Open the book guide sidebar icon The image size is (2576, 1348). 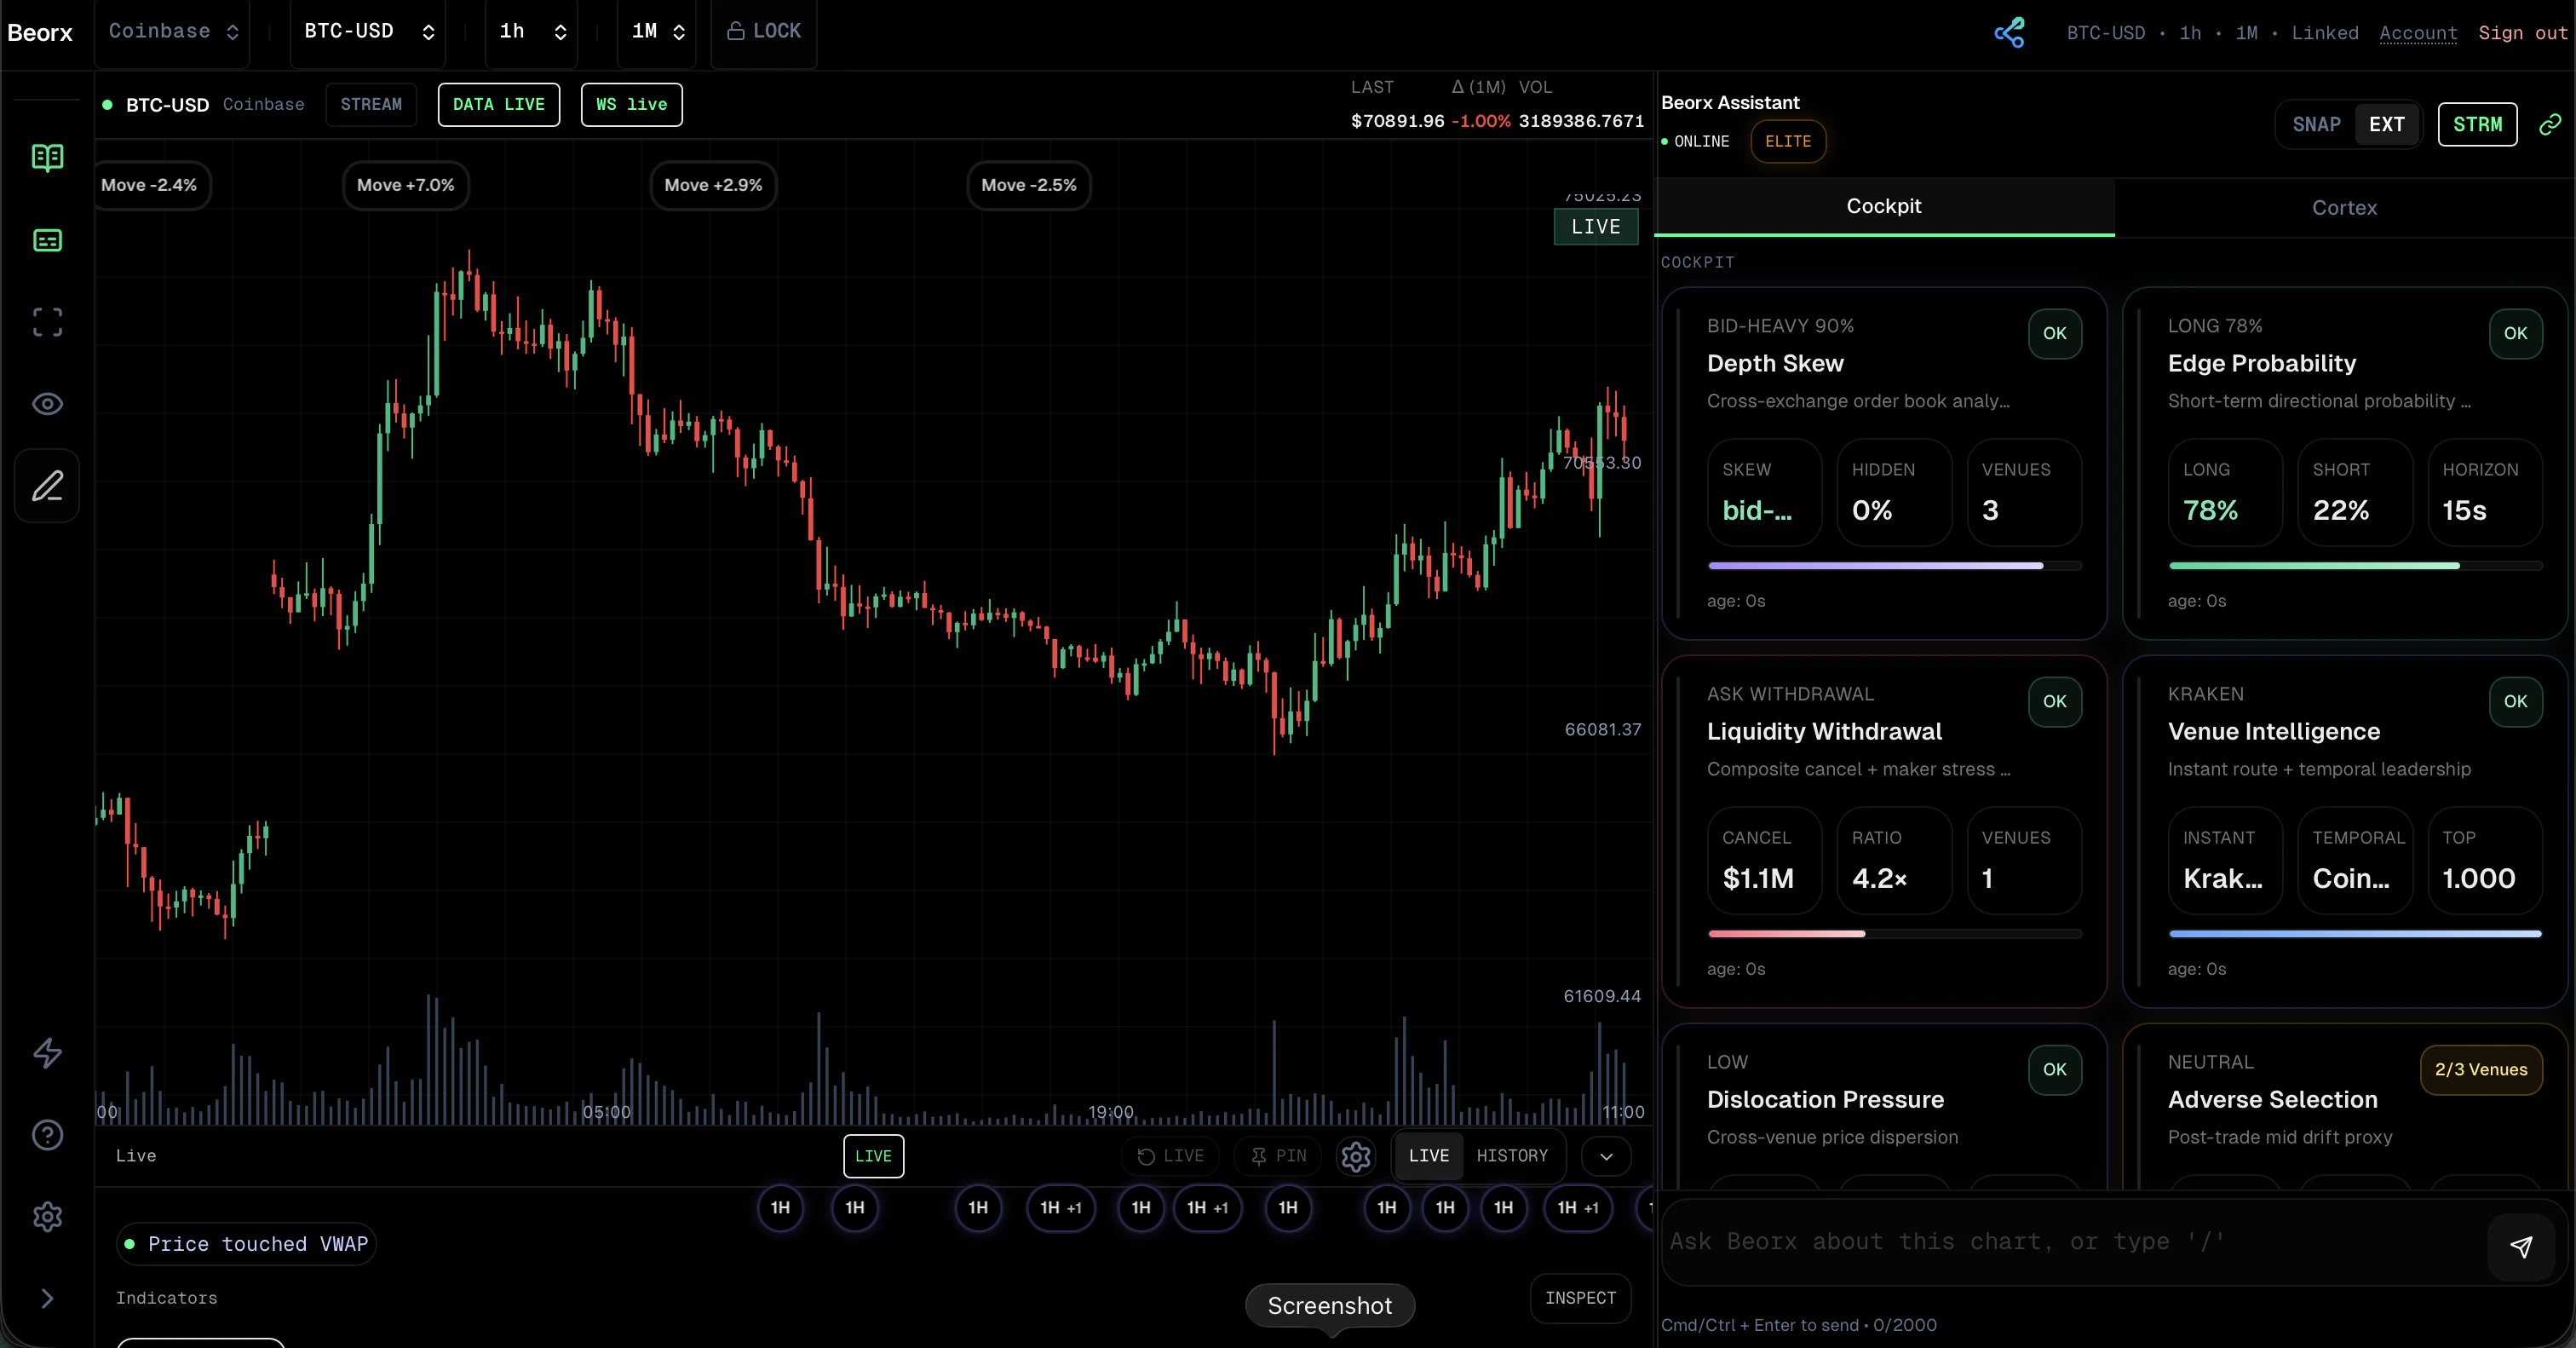(47, 157)
